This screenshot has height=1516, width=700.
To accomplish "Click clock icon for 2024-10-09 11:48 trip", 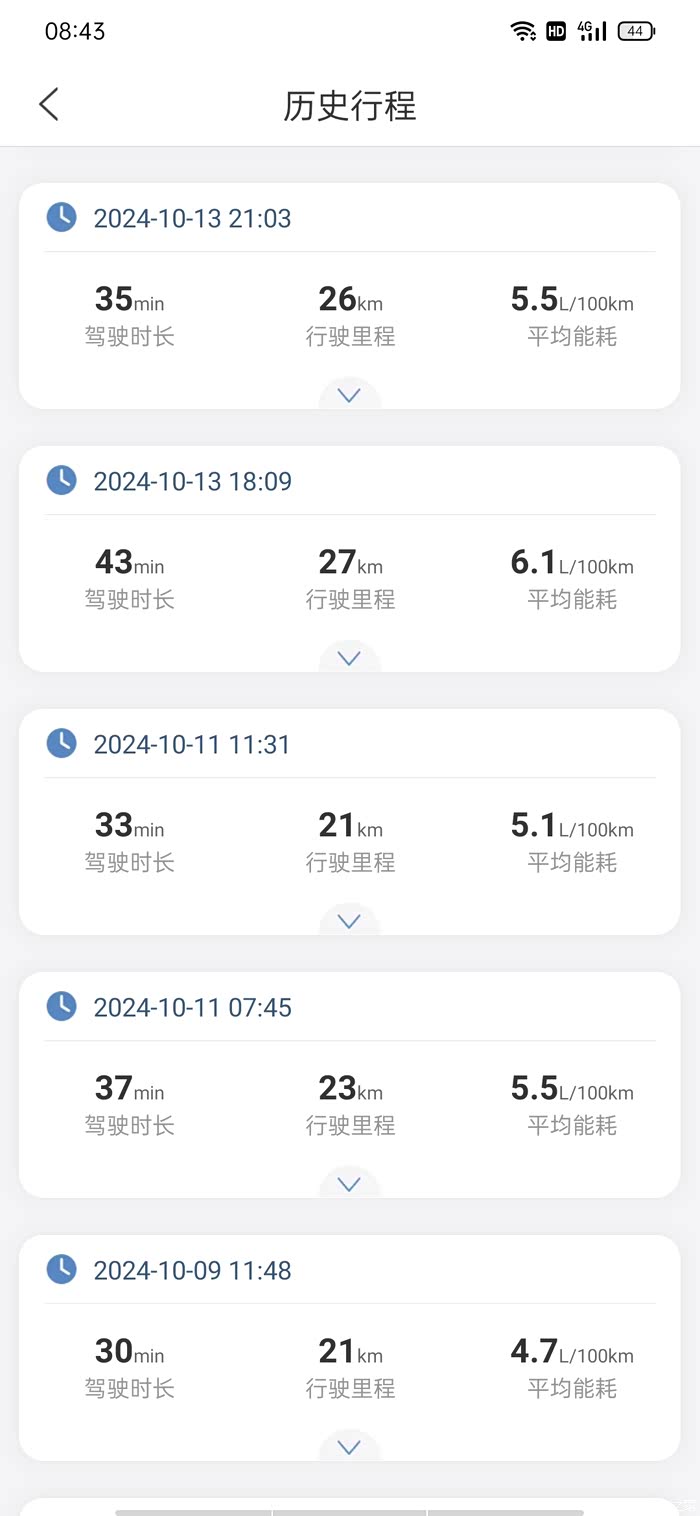I will tap(62, 1269).
